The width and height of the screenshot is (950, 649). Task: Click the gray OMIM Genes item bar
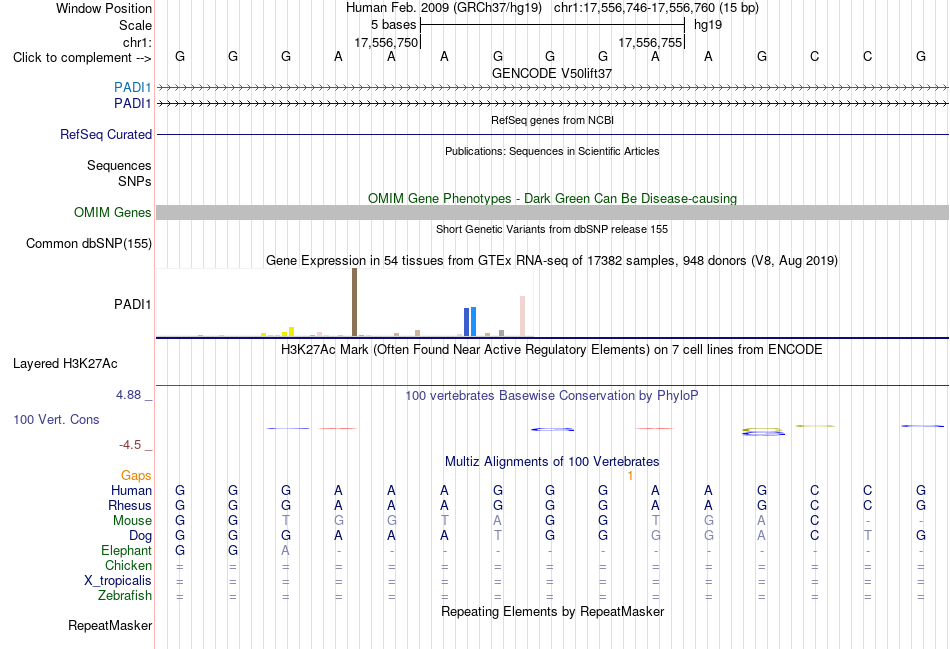[x=553, y=212]
